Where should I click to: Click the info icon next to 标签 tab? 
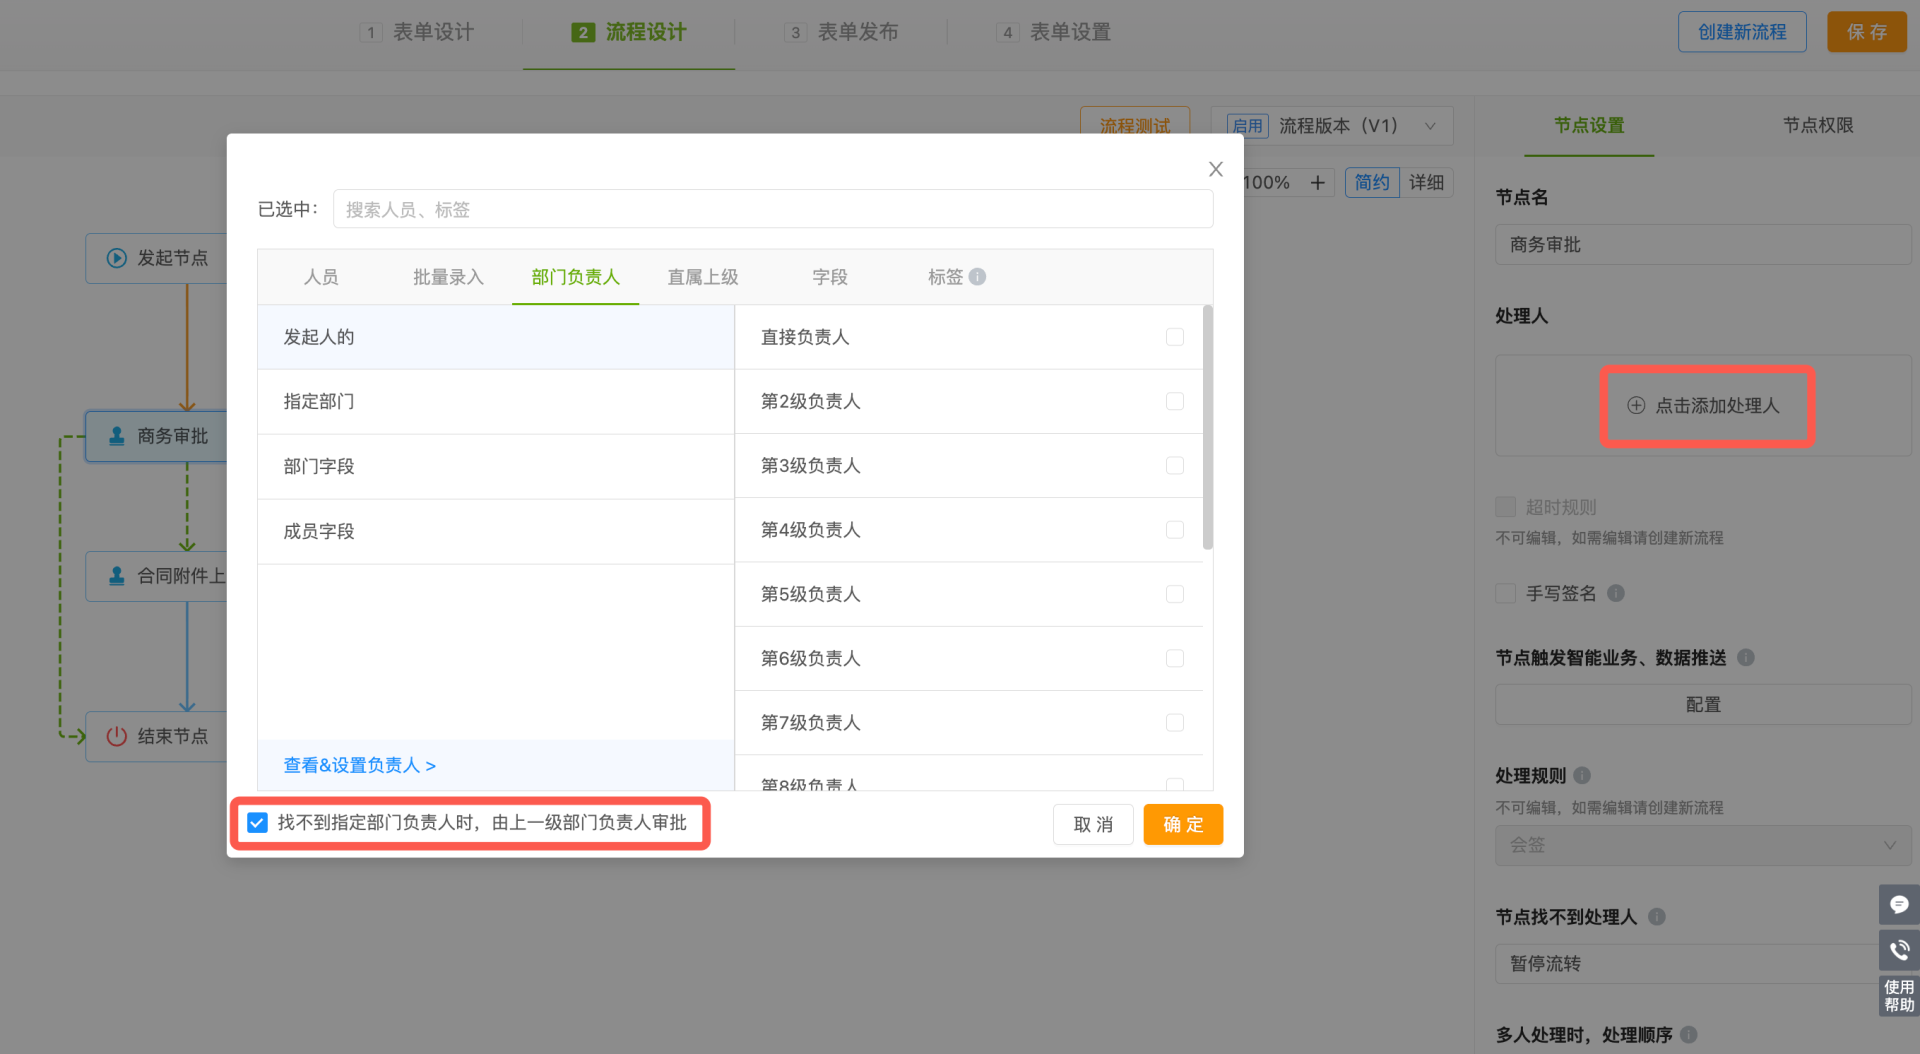(x=977, y=277)
